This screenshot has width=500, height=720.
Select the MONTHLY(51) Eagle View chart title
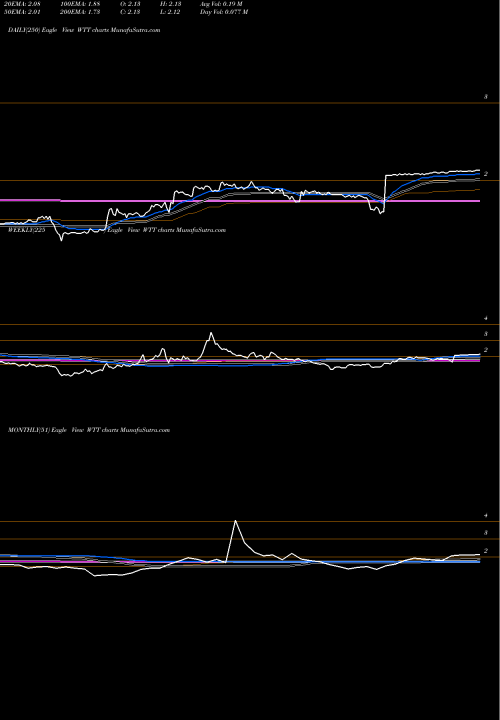[89, 430]
